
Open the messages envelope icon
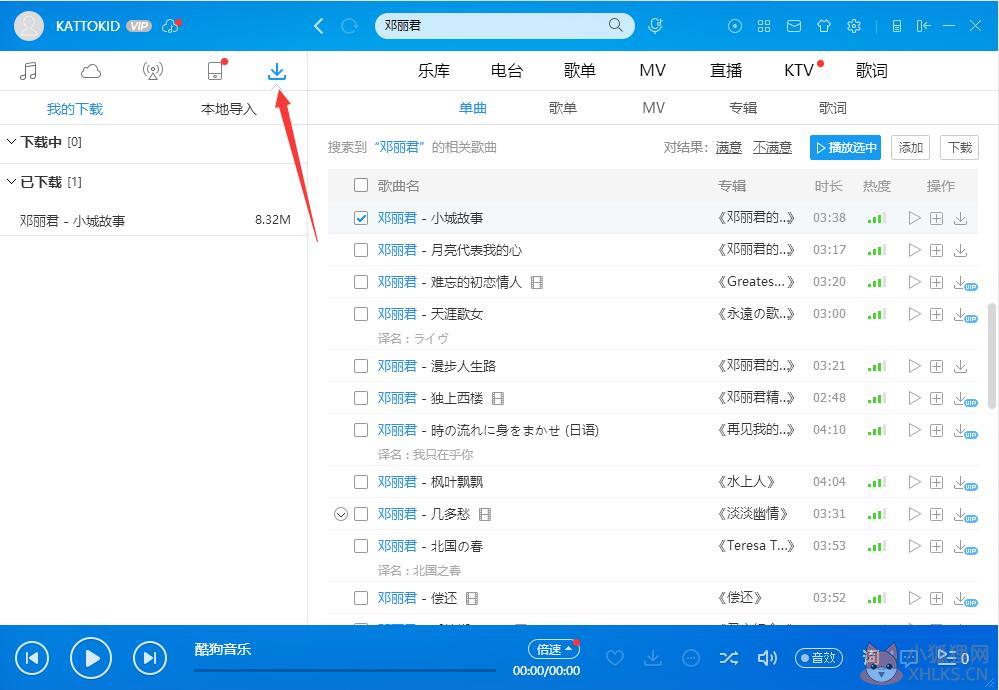(x=794, y=26)
